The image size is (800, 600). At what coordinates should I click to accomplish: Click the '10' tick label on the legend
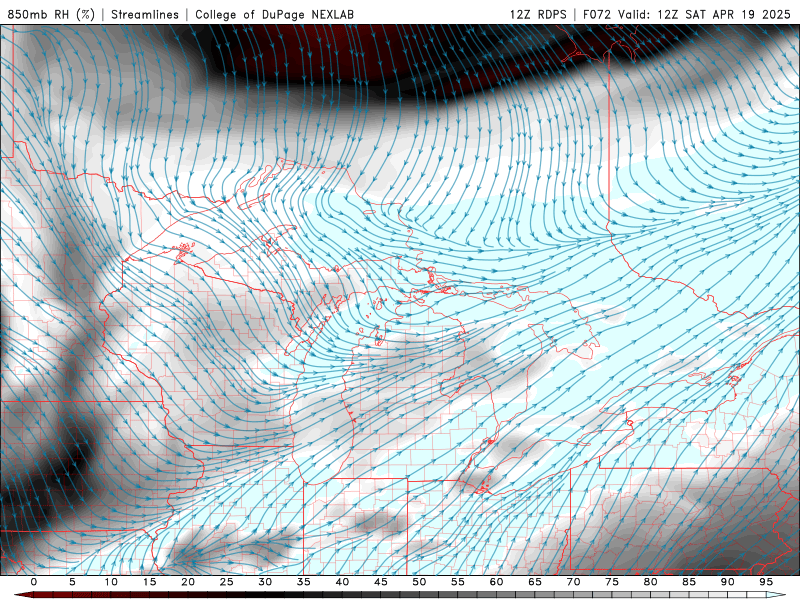coord(111,582)
